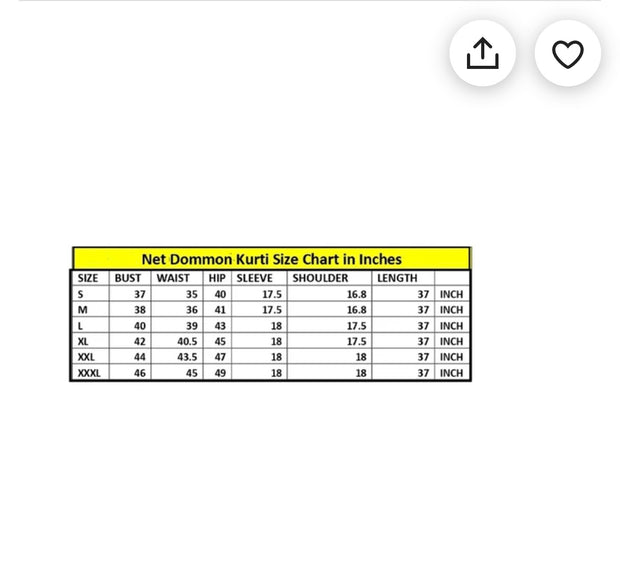
Task: Click the SIZE column header
Action: pos(88,278)
